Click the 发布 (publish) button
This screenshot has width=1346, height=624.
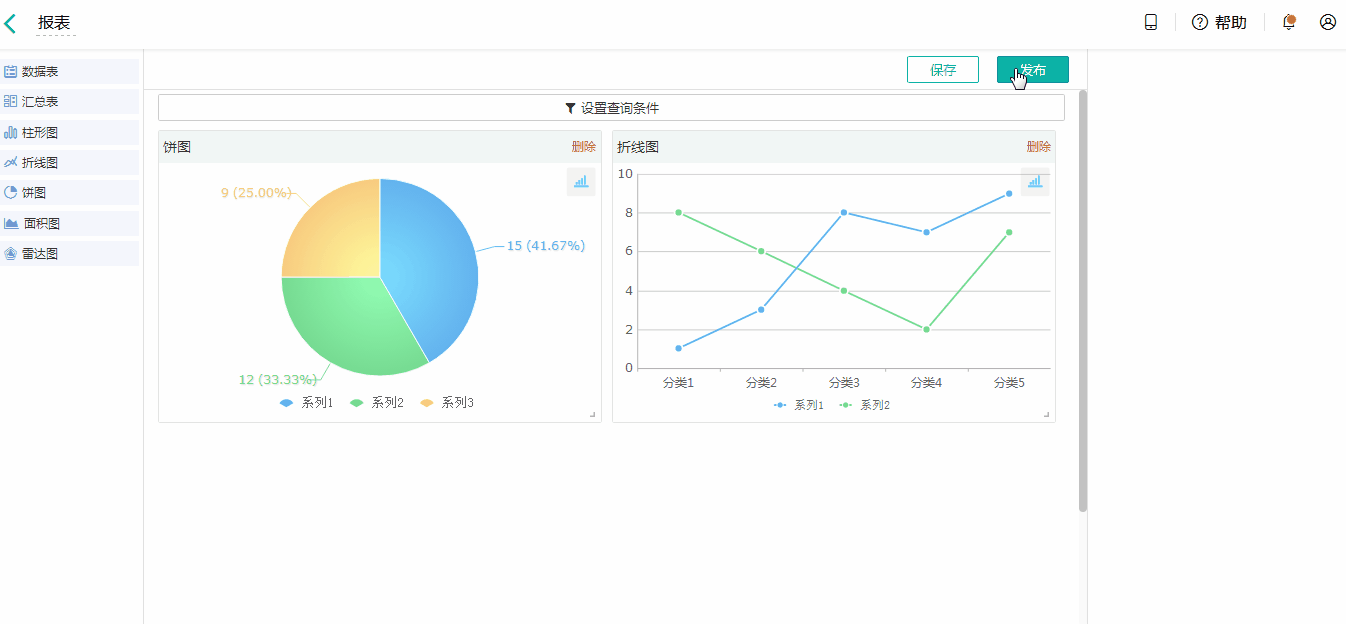[1032, 69]
